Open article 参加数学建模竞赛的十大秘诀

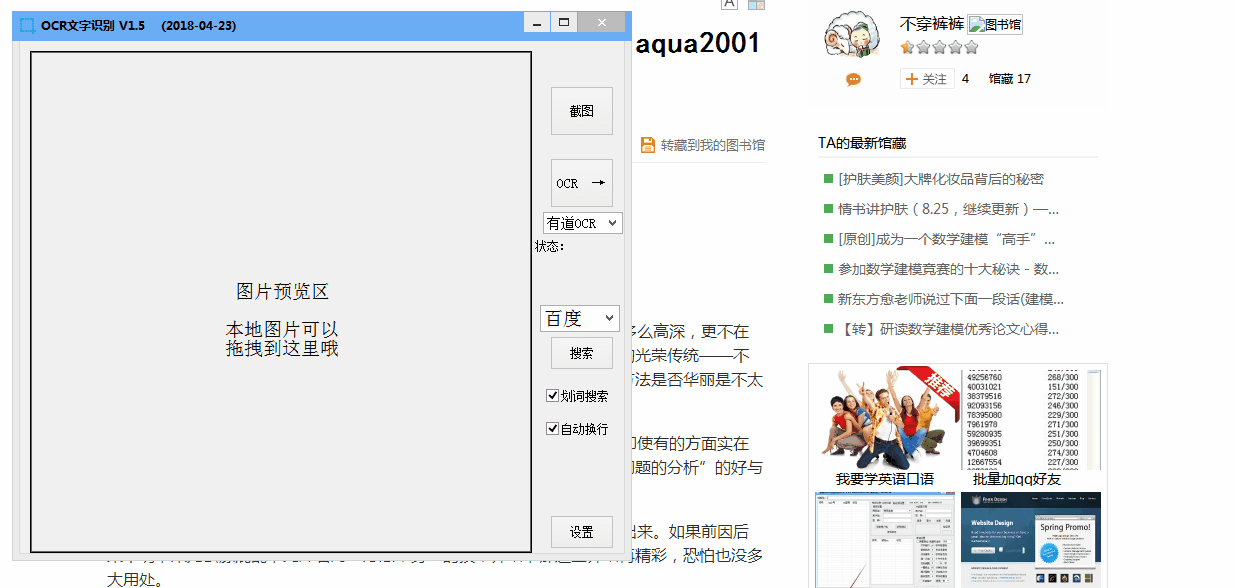(x=949, y=269)
